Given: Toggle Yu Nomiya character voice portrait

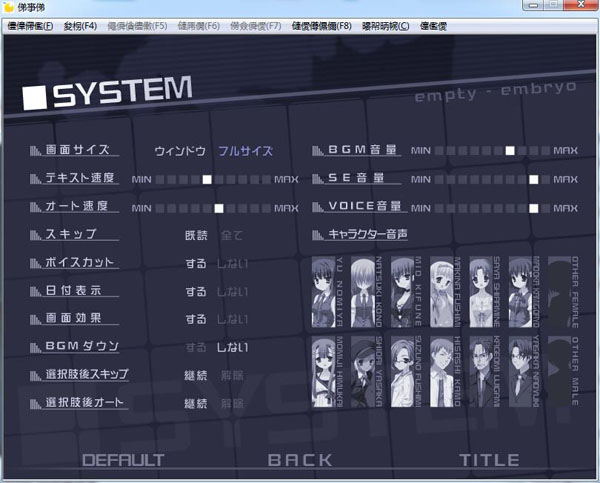Looking at the screenshot, I should [323, 292].
